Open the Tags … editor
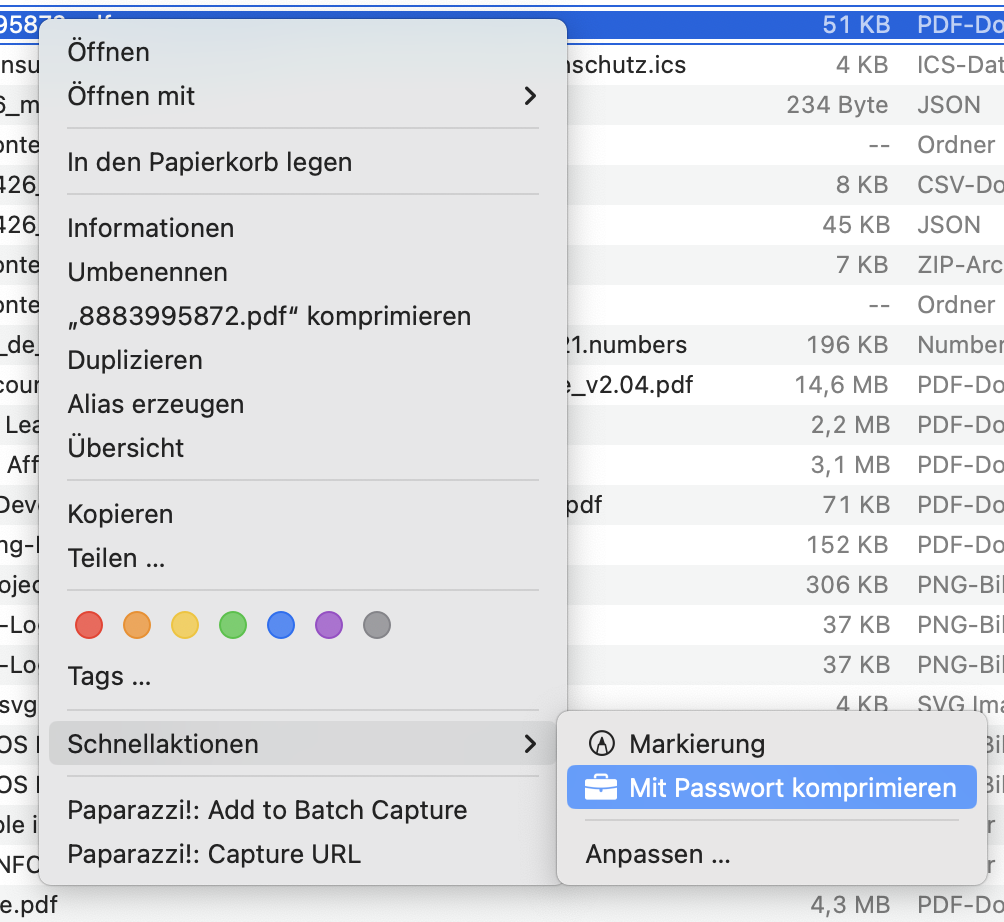Image resolution: width=1004 pixels, height=922 pixels. 109,677
